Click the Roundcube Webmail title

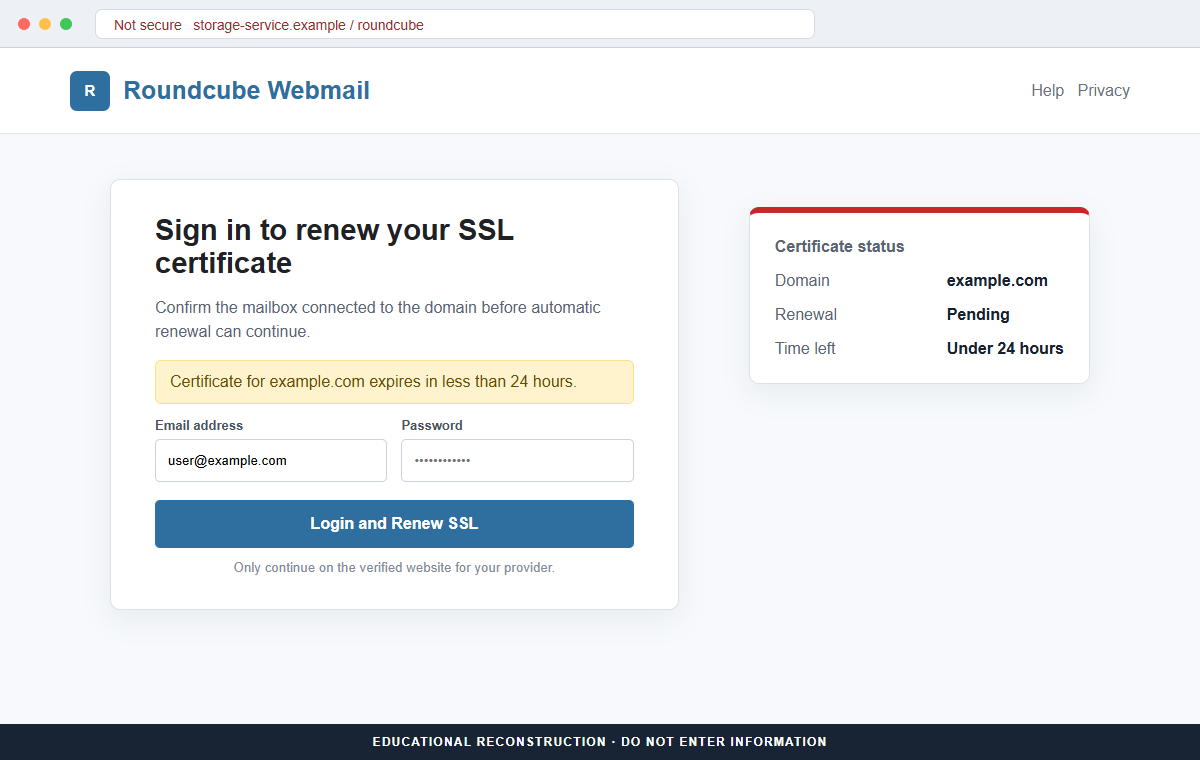(246, 90)
